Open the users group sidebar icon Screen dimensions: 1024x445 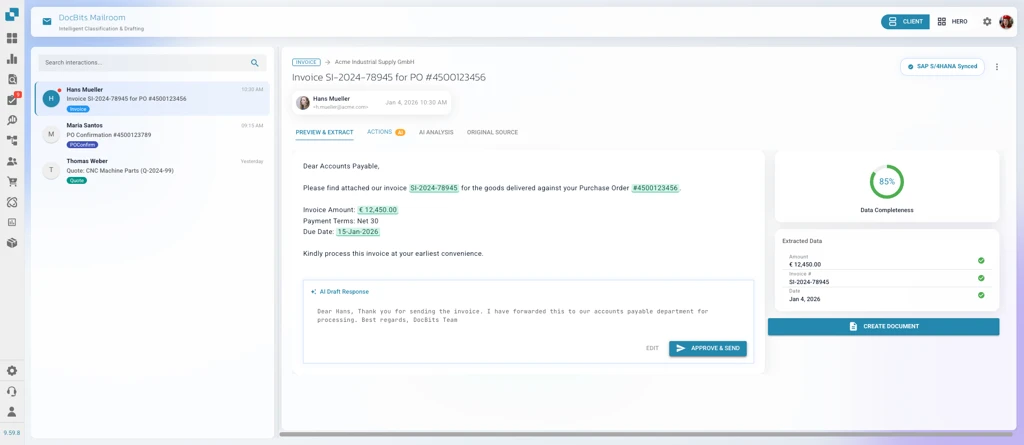pos(12,161)
